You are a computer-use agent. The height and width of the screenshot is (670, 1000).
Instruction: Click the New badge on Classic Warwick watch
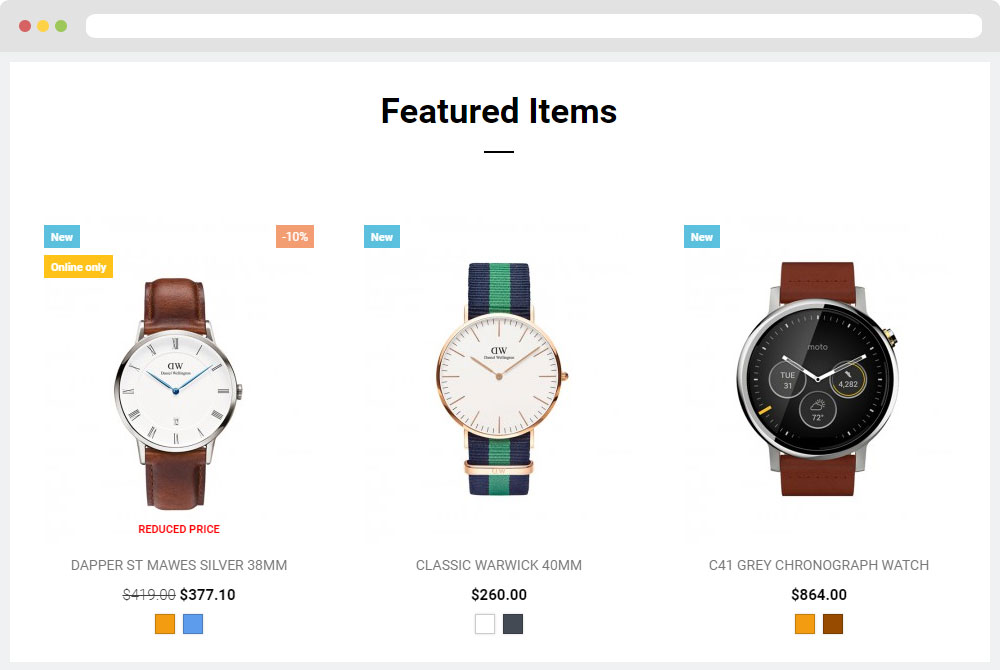click(x=382, y=237)
